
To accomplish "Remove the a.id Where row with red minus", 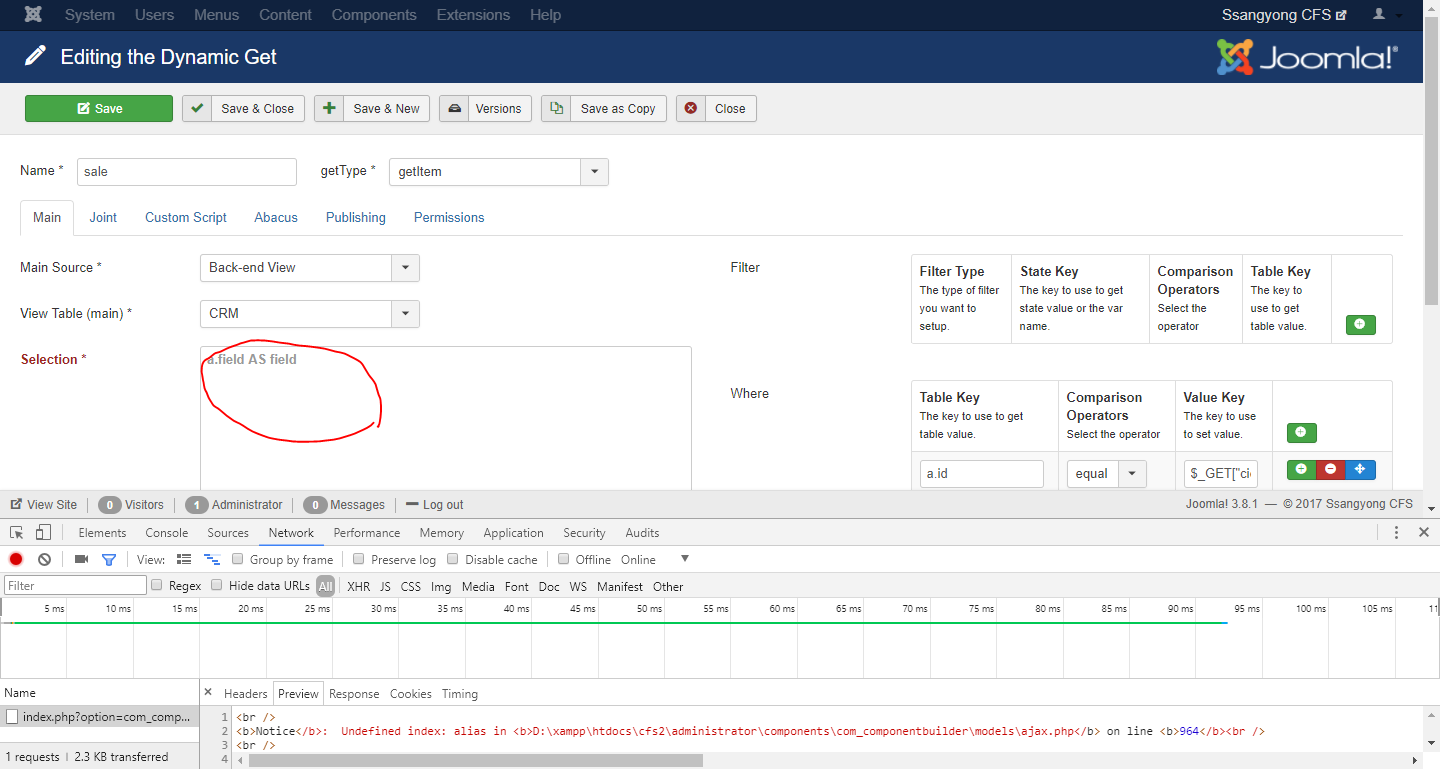I will [1331, 470].
